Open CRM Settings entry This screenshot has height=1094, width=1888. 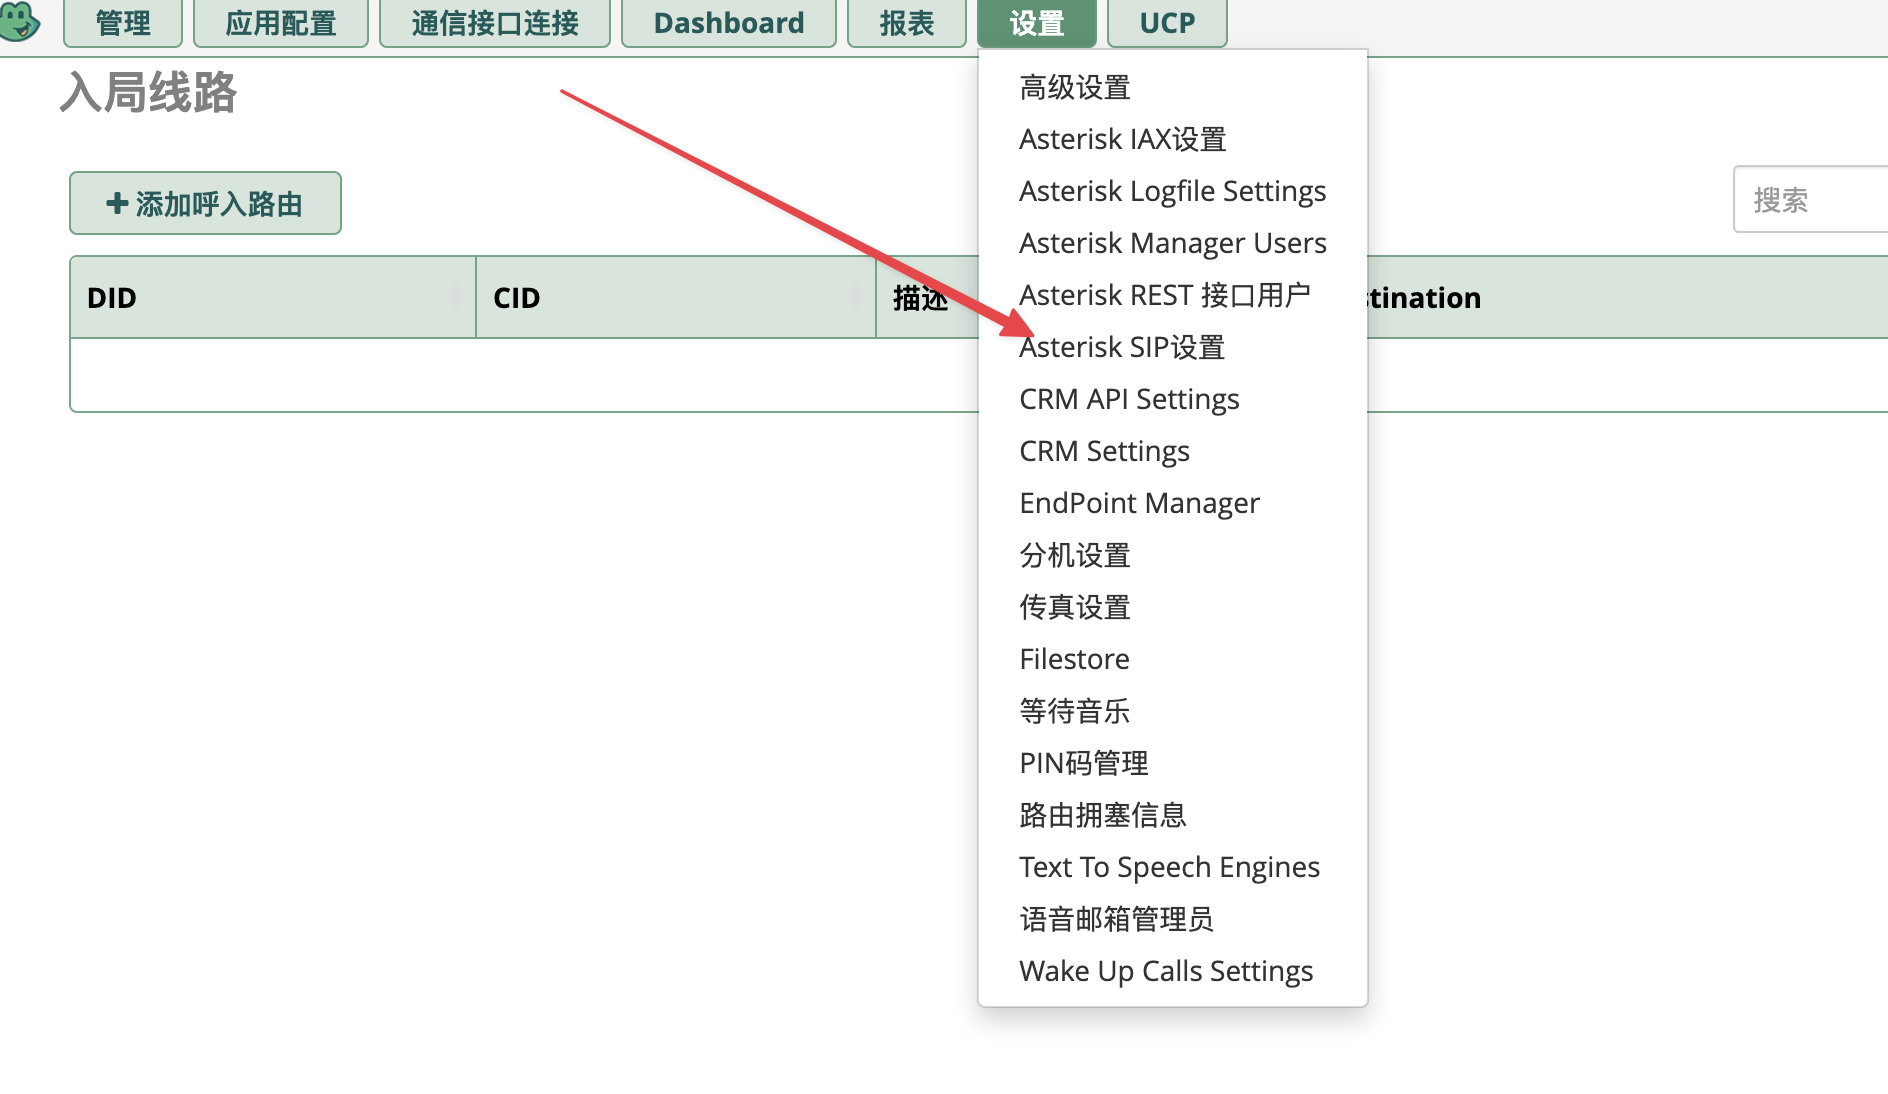[x=1104, y=451]
